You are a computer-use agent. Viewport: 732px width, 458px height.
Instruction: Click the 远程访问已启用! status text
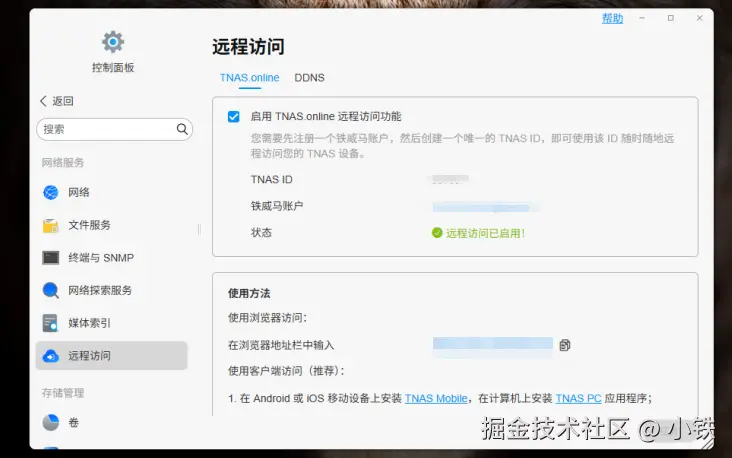tap(485, 233)
